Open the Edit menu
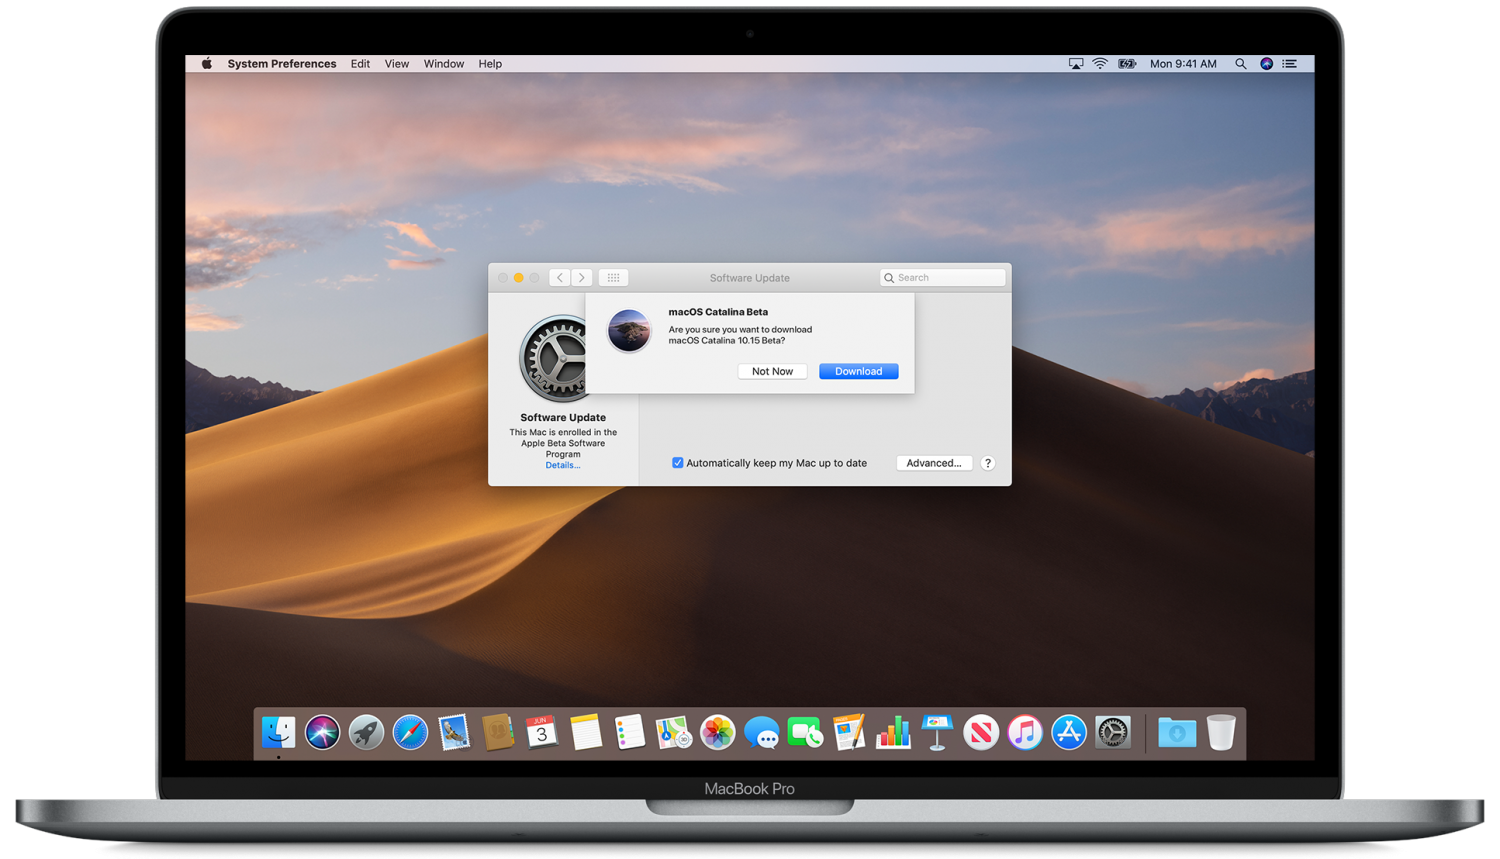Viewport: 1500px width, 859px height. (360, 64)
